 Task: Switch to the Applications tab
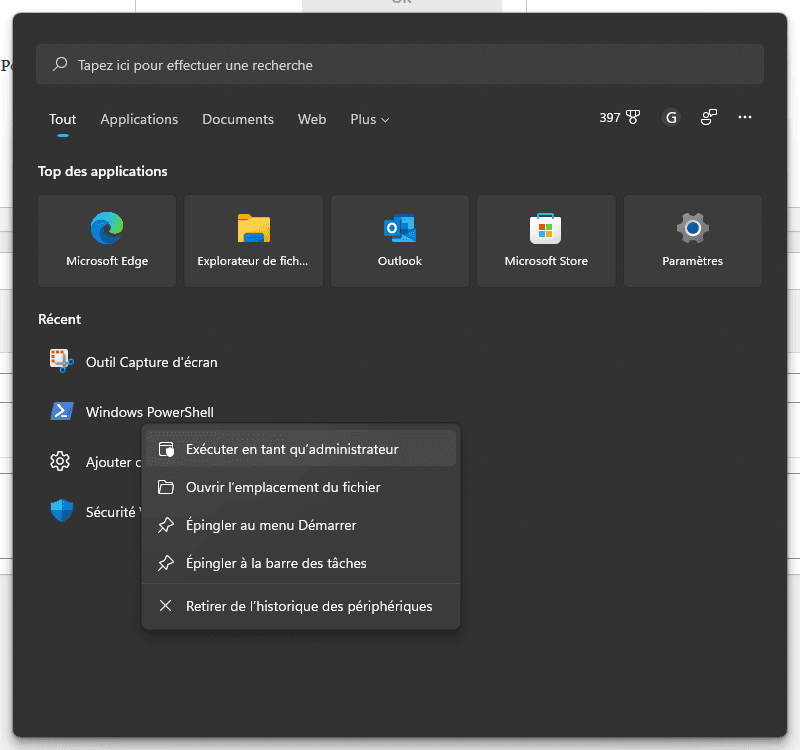[x=139, y=119]
